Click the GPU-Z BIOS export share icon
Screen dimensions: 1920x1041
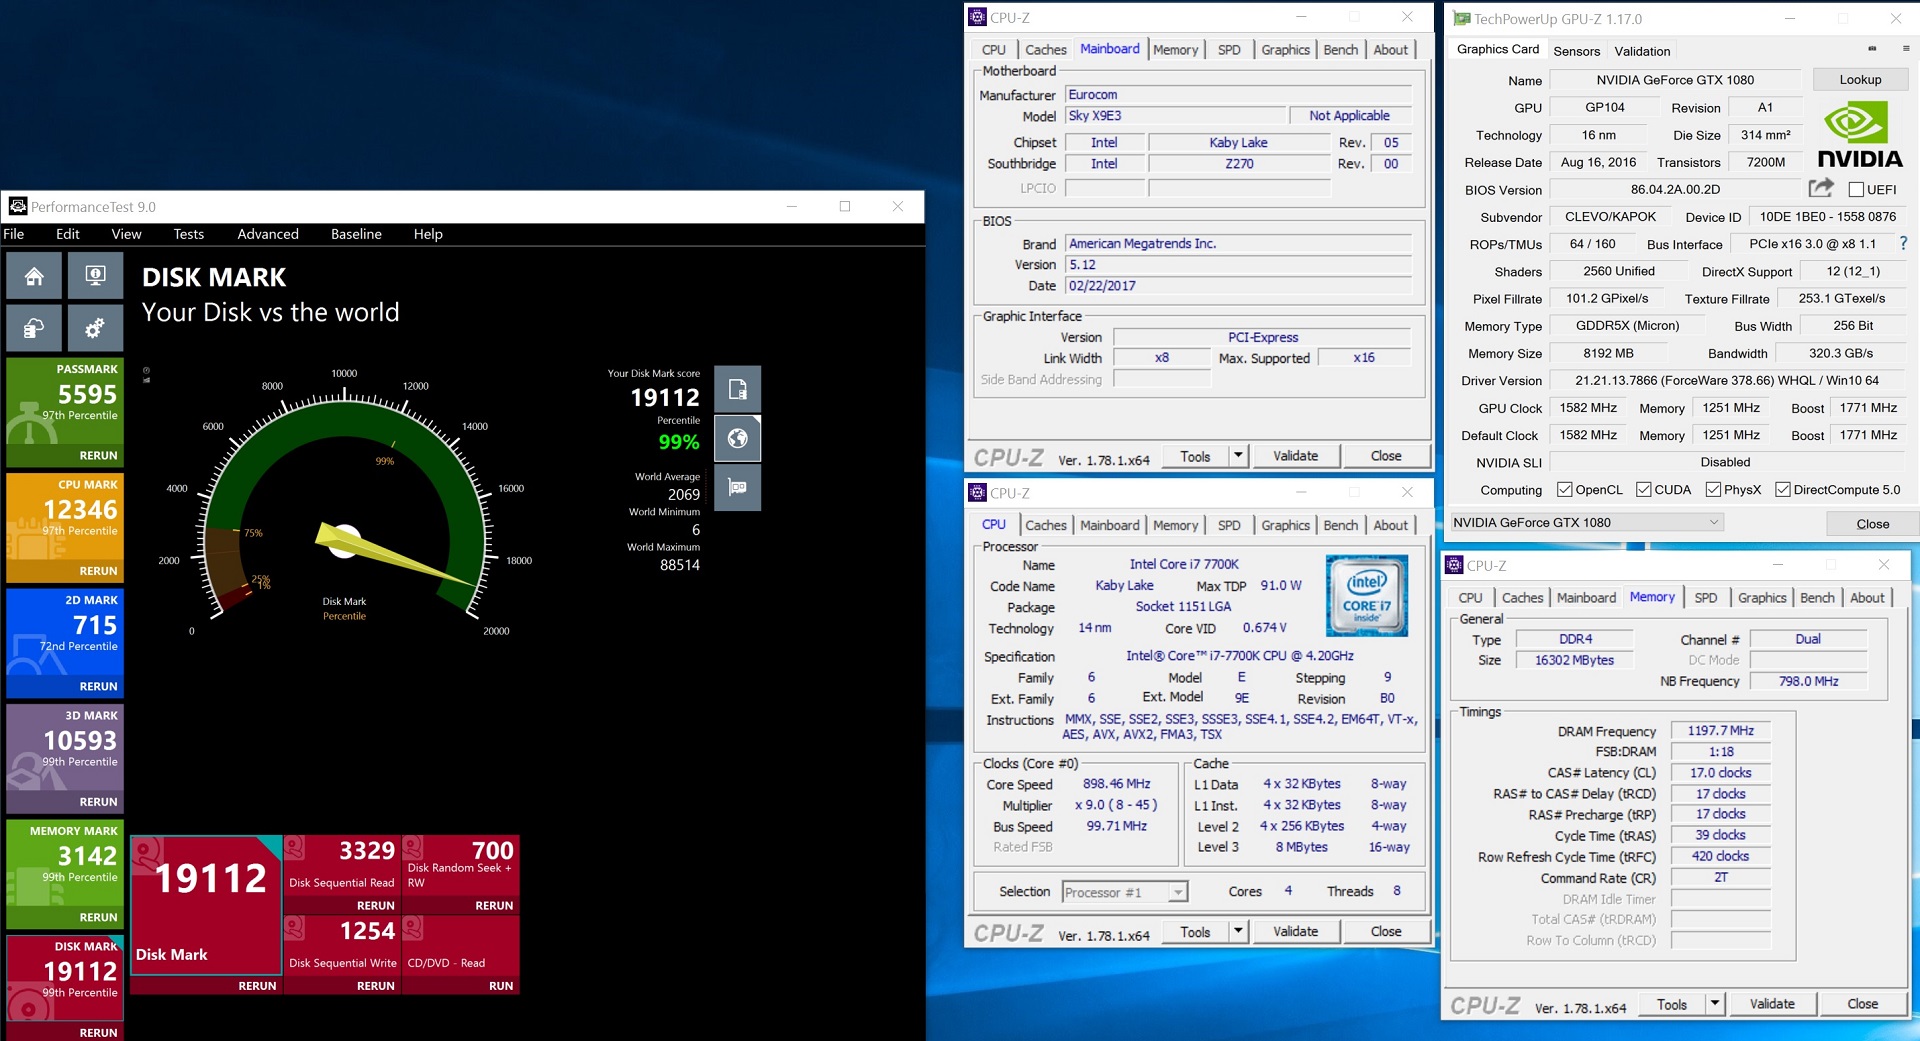1821,188
